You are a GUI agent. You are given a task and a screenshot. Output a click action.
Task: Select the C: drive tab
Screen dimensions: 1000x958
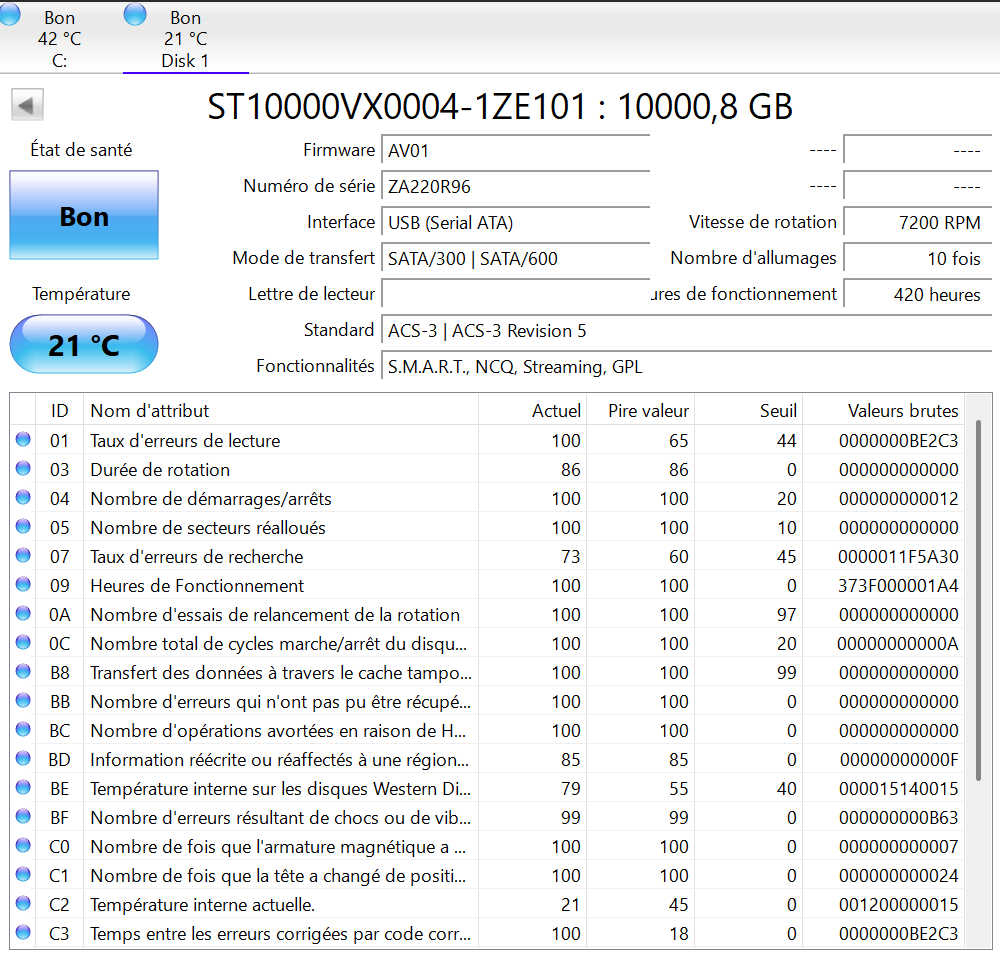click(x=59, y=38)
